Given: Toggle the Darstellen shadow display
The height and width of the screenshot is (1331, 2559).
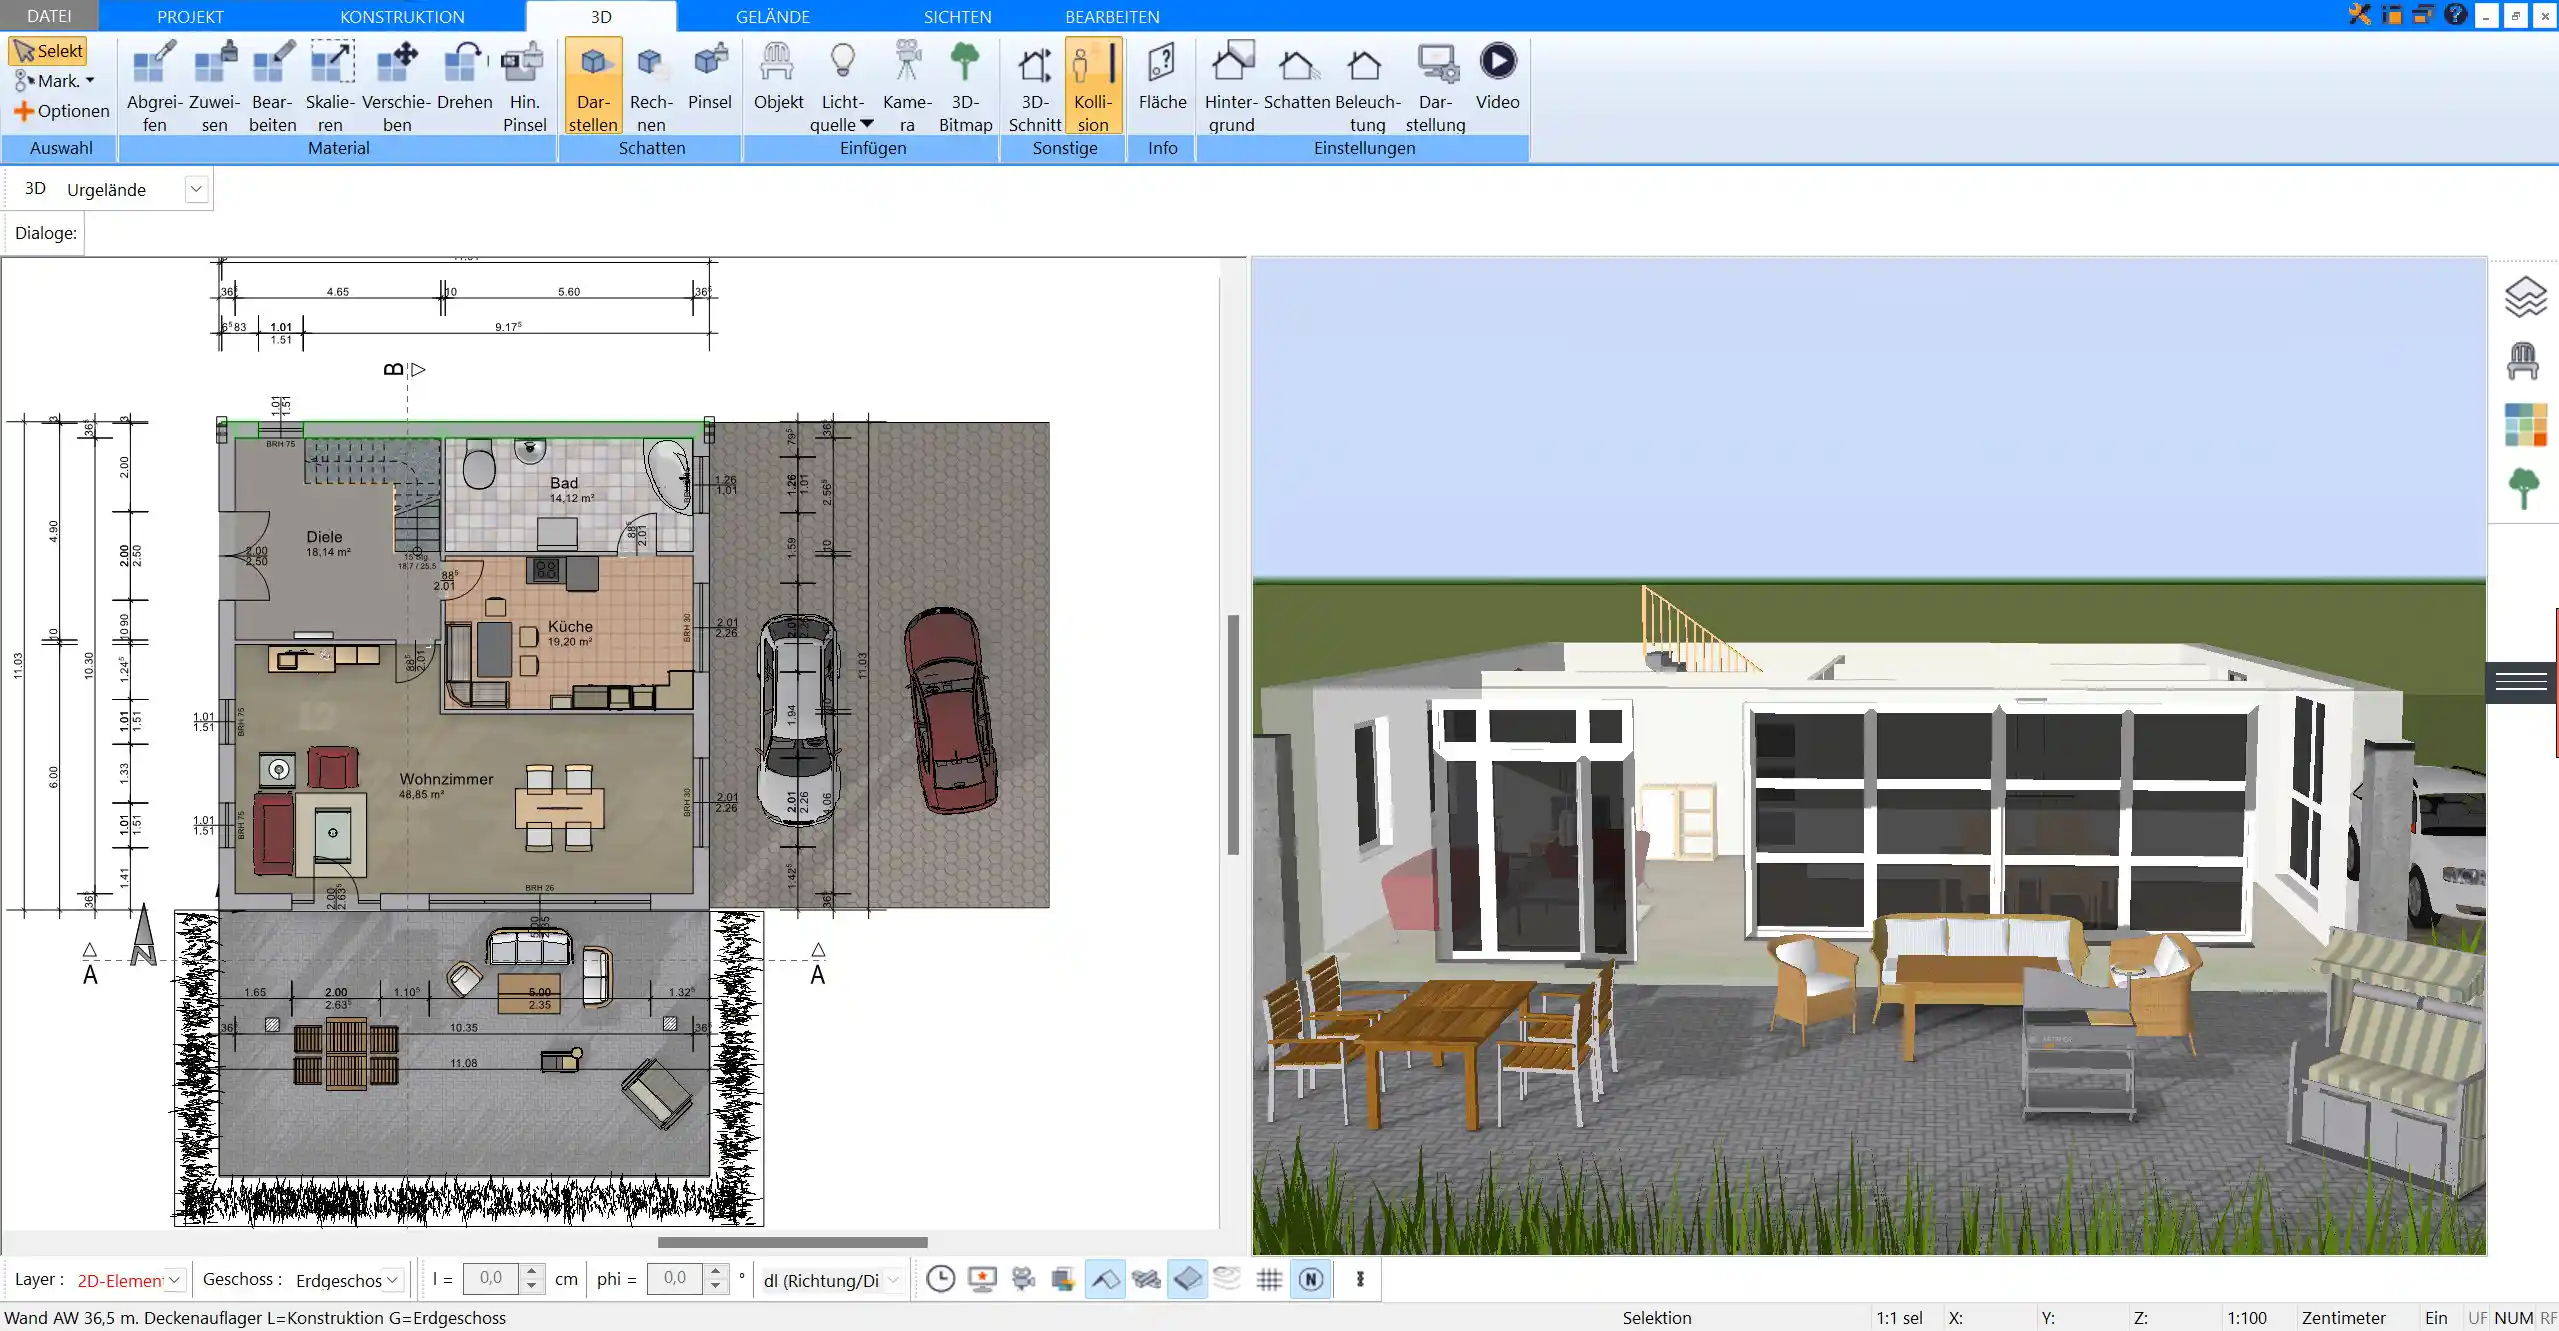Looking at the screenshot, I should point(593,86).
